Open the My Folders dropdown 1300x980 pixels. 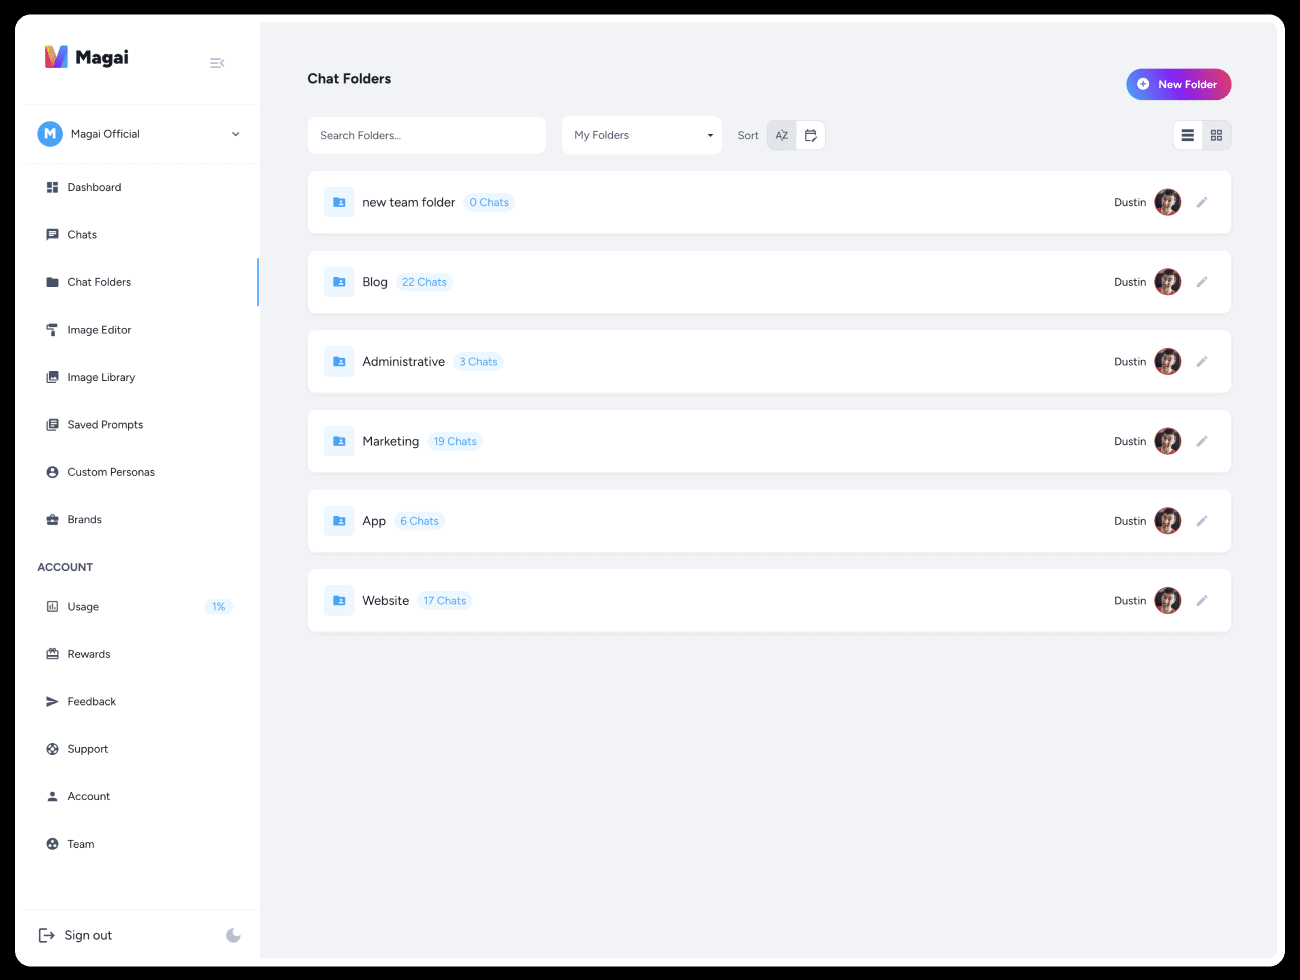pyautogui.click(x=642, y=135)
